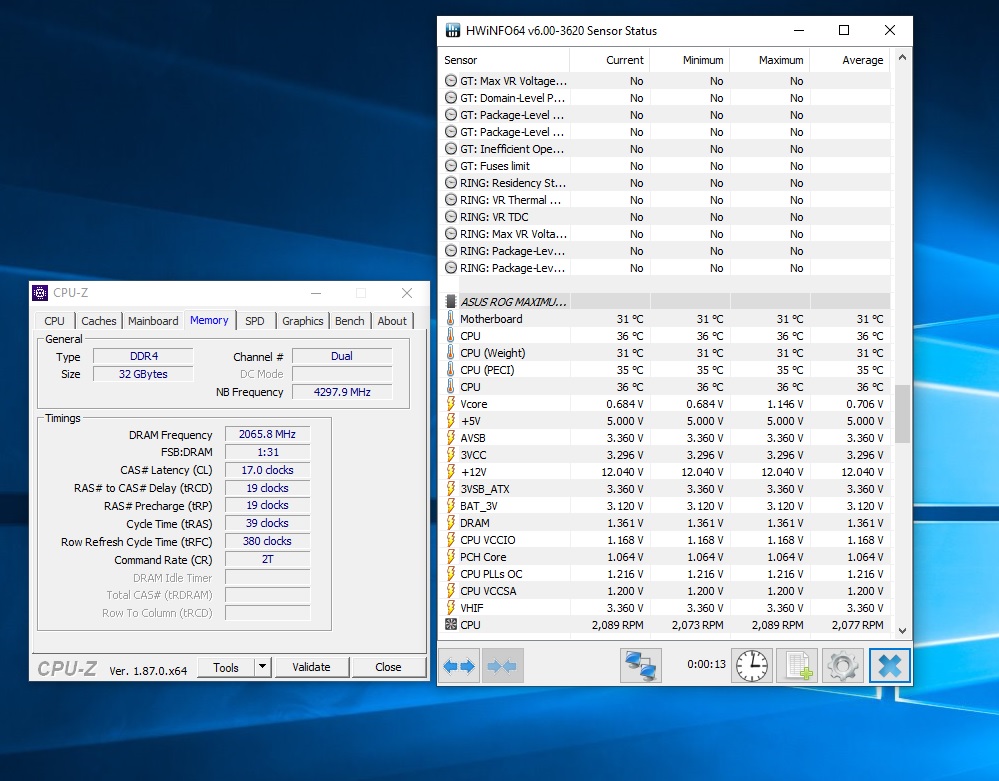This screenshot has width=999, height=781.
Task: Click the Maximum column header
Action: (x=770, y=60)
